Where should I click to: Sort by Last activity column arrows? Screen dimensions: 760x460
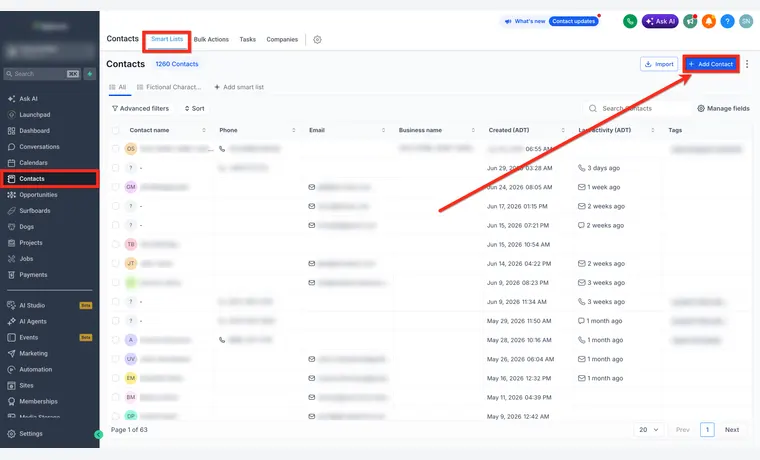[653, 130]
